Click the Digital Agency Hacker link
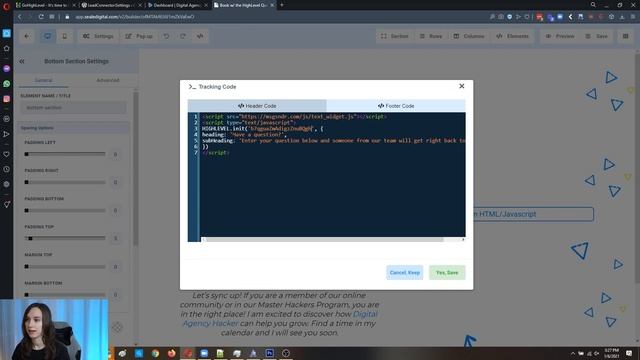The width and height of the screenshot is (640, 360). [x=280, y=318]
